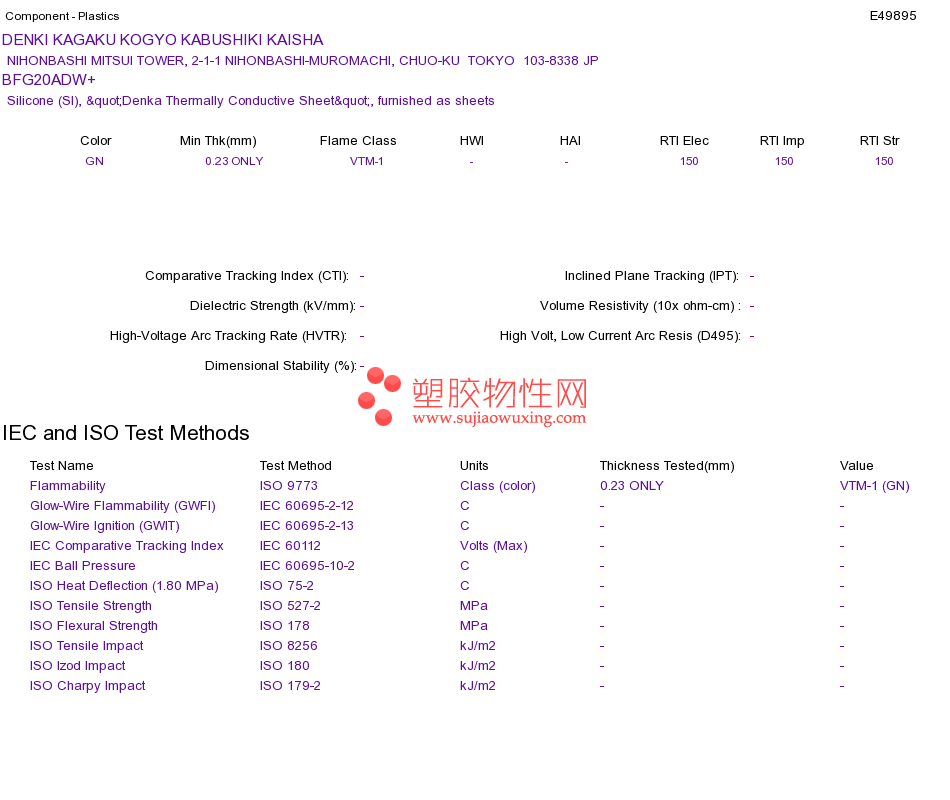Screen dimensions: 950x800
Task: Click ISO Flexural Strength test name
Action: point(94,625)
